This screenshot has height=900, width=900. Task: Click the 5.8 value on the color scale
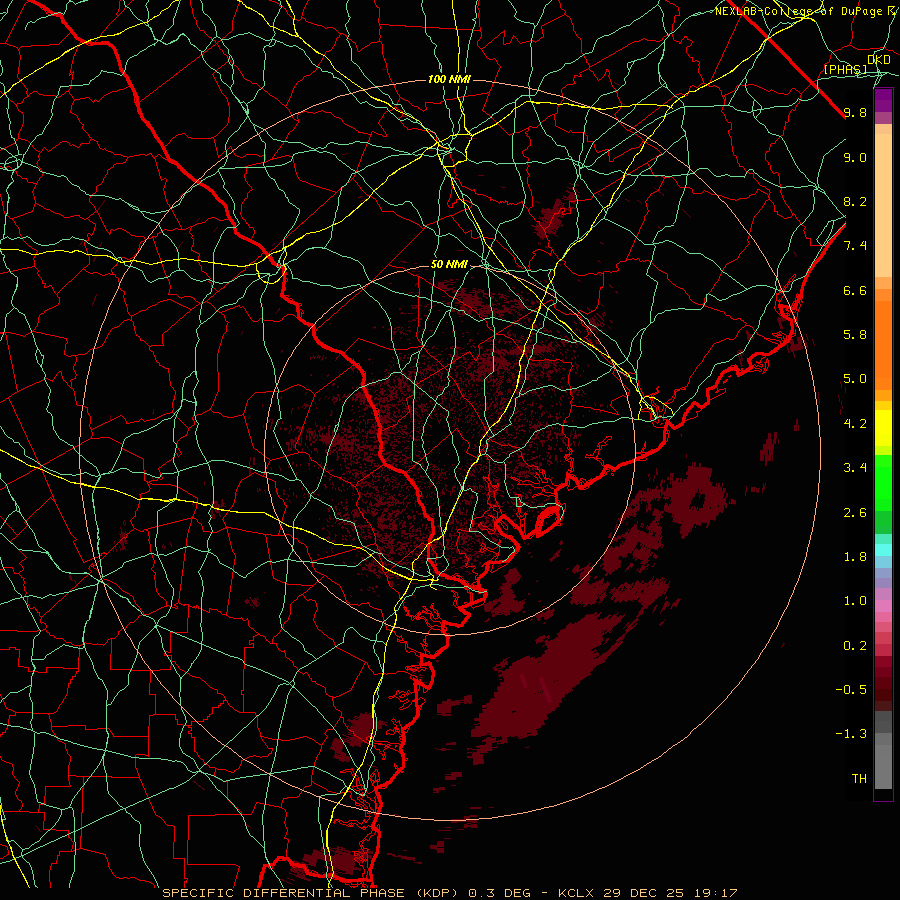pos(855,335)
